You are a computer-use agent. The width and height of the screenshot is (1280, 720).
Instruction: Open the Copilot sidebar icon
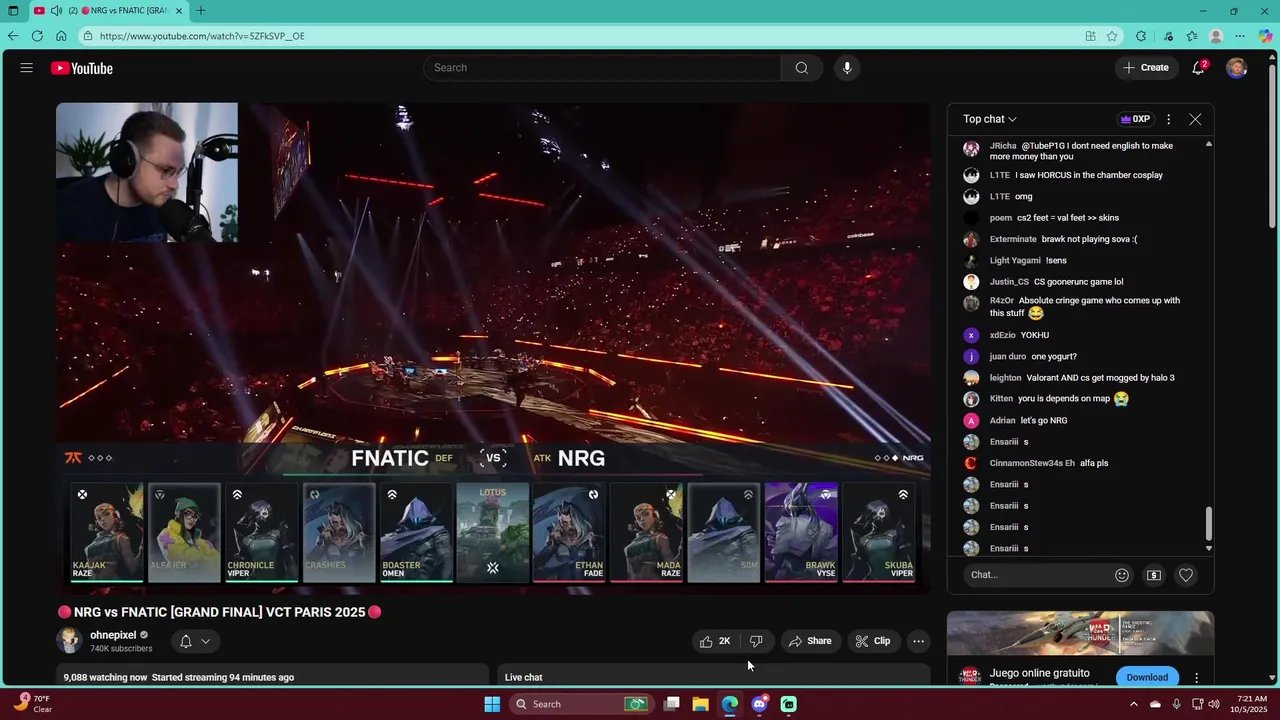click(1265, 36)
